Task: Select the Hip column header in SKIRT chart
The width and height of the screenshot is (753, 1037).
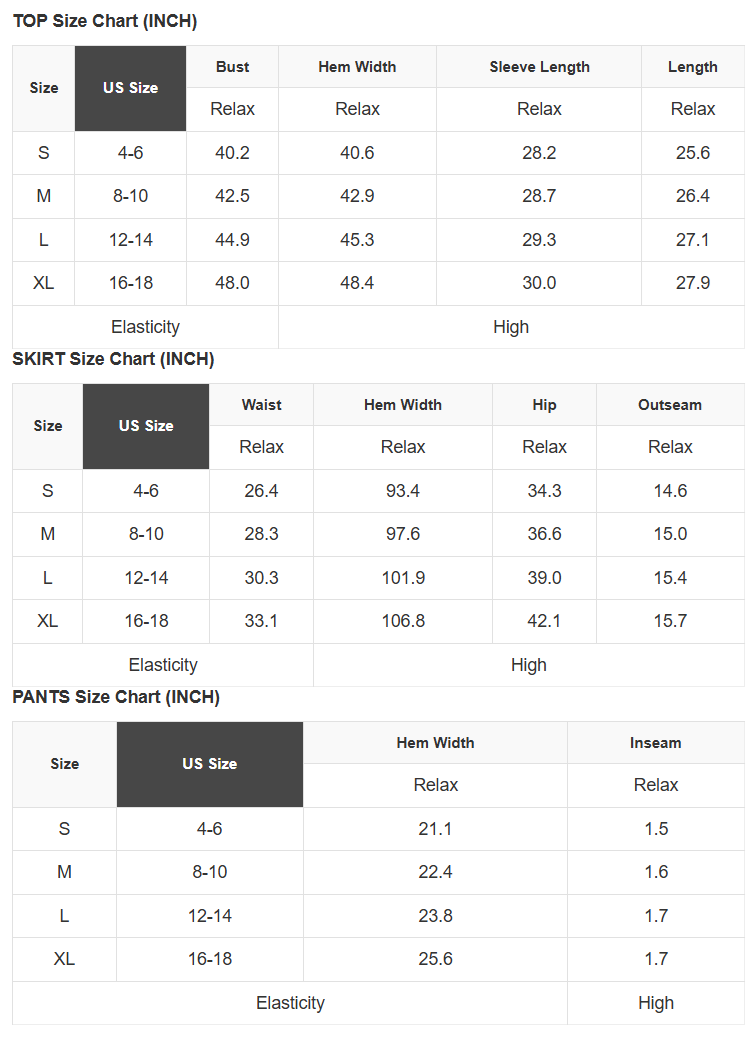Action: click(544, 405)
